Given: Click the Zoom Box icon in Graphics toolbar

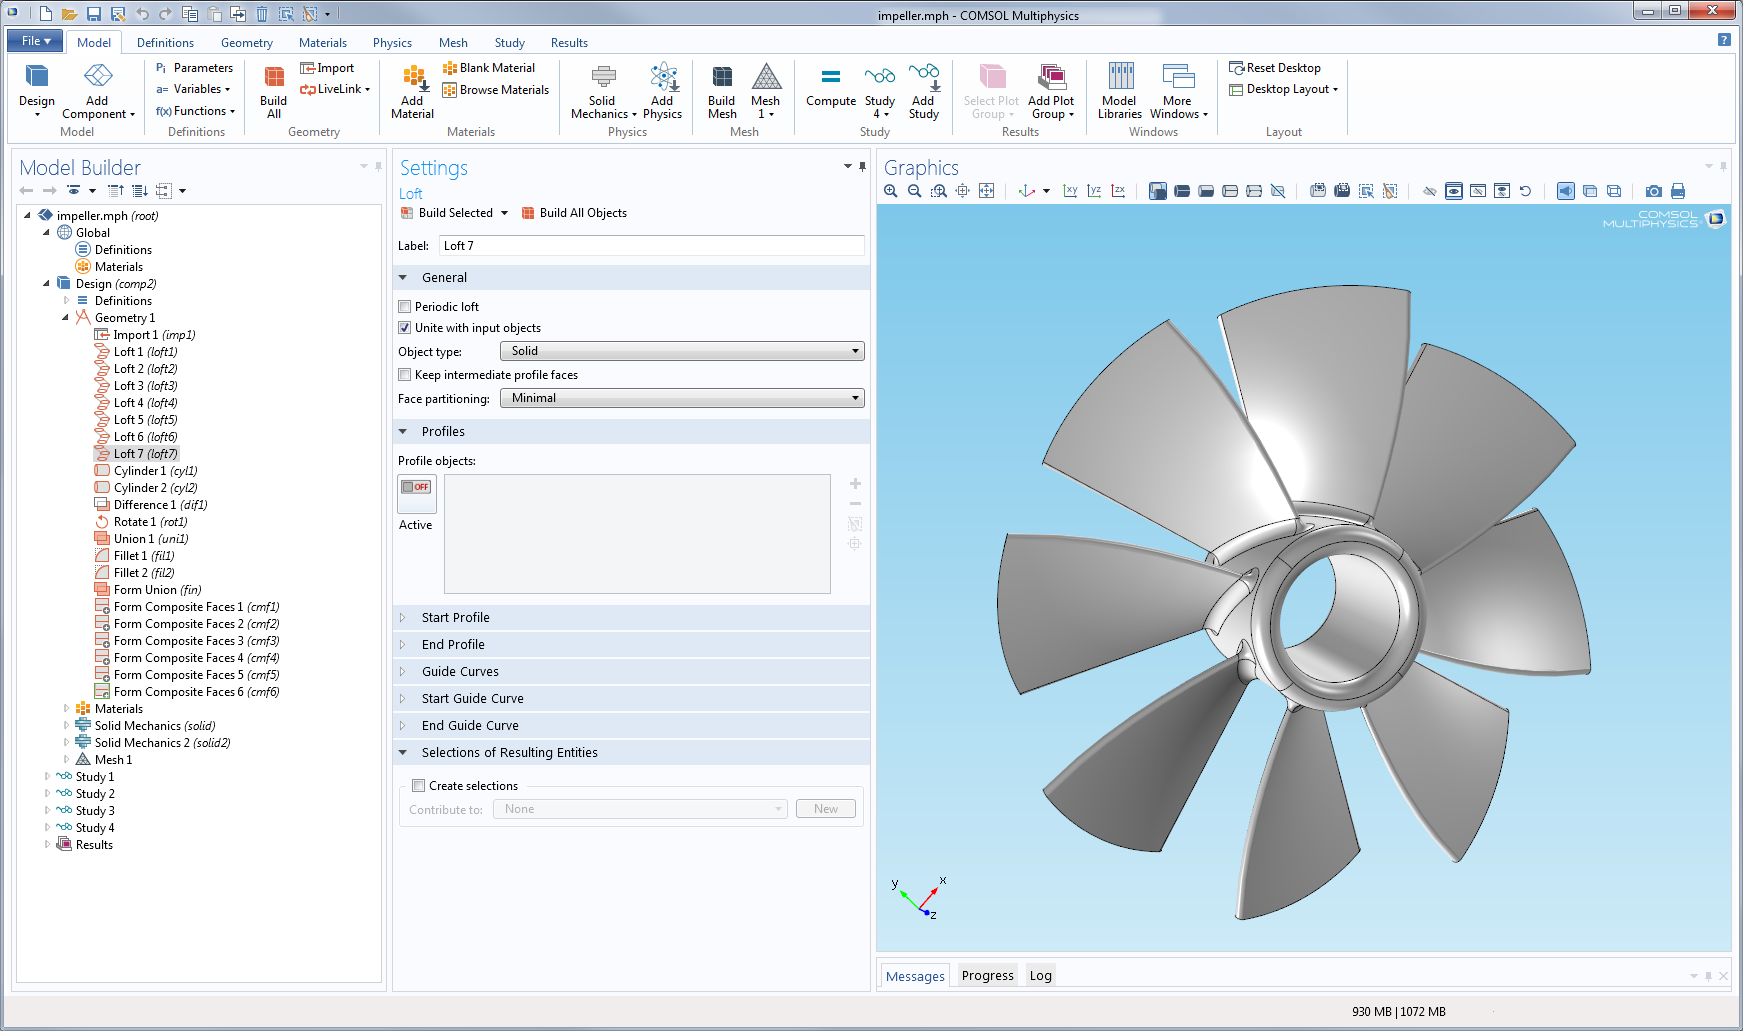Looking at the screenshot, I should click(938, 191).
